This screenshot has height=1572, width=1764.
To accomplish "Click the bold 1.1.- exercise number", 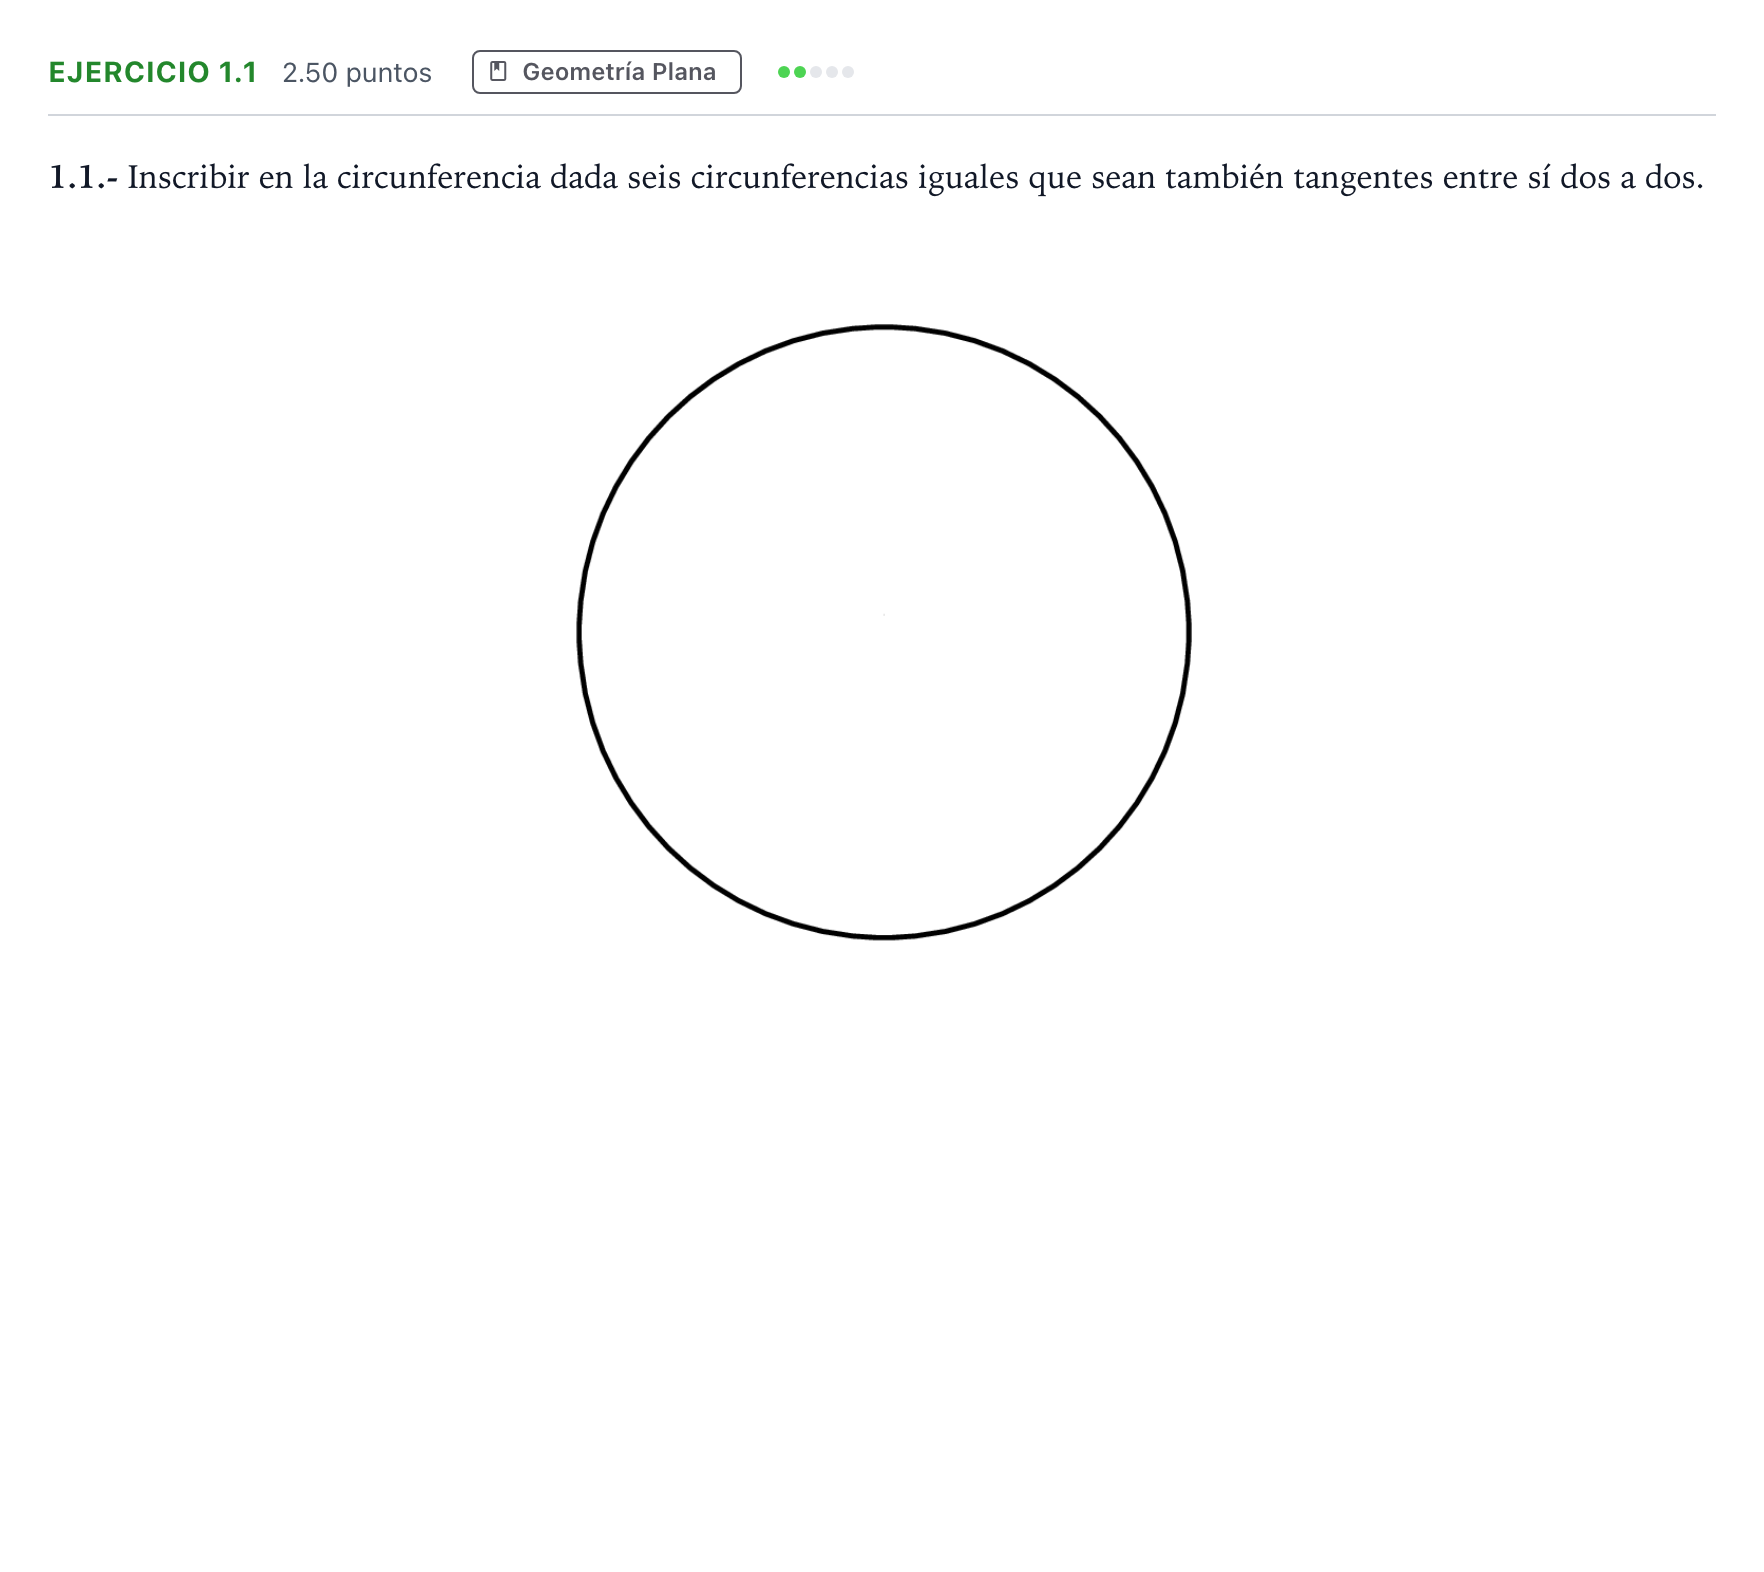I will (83, 177).
